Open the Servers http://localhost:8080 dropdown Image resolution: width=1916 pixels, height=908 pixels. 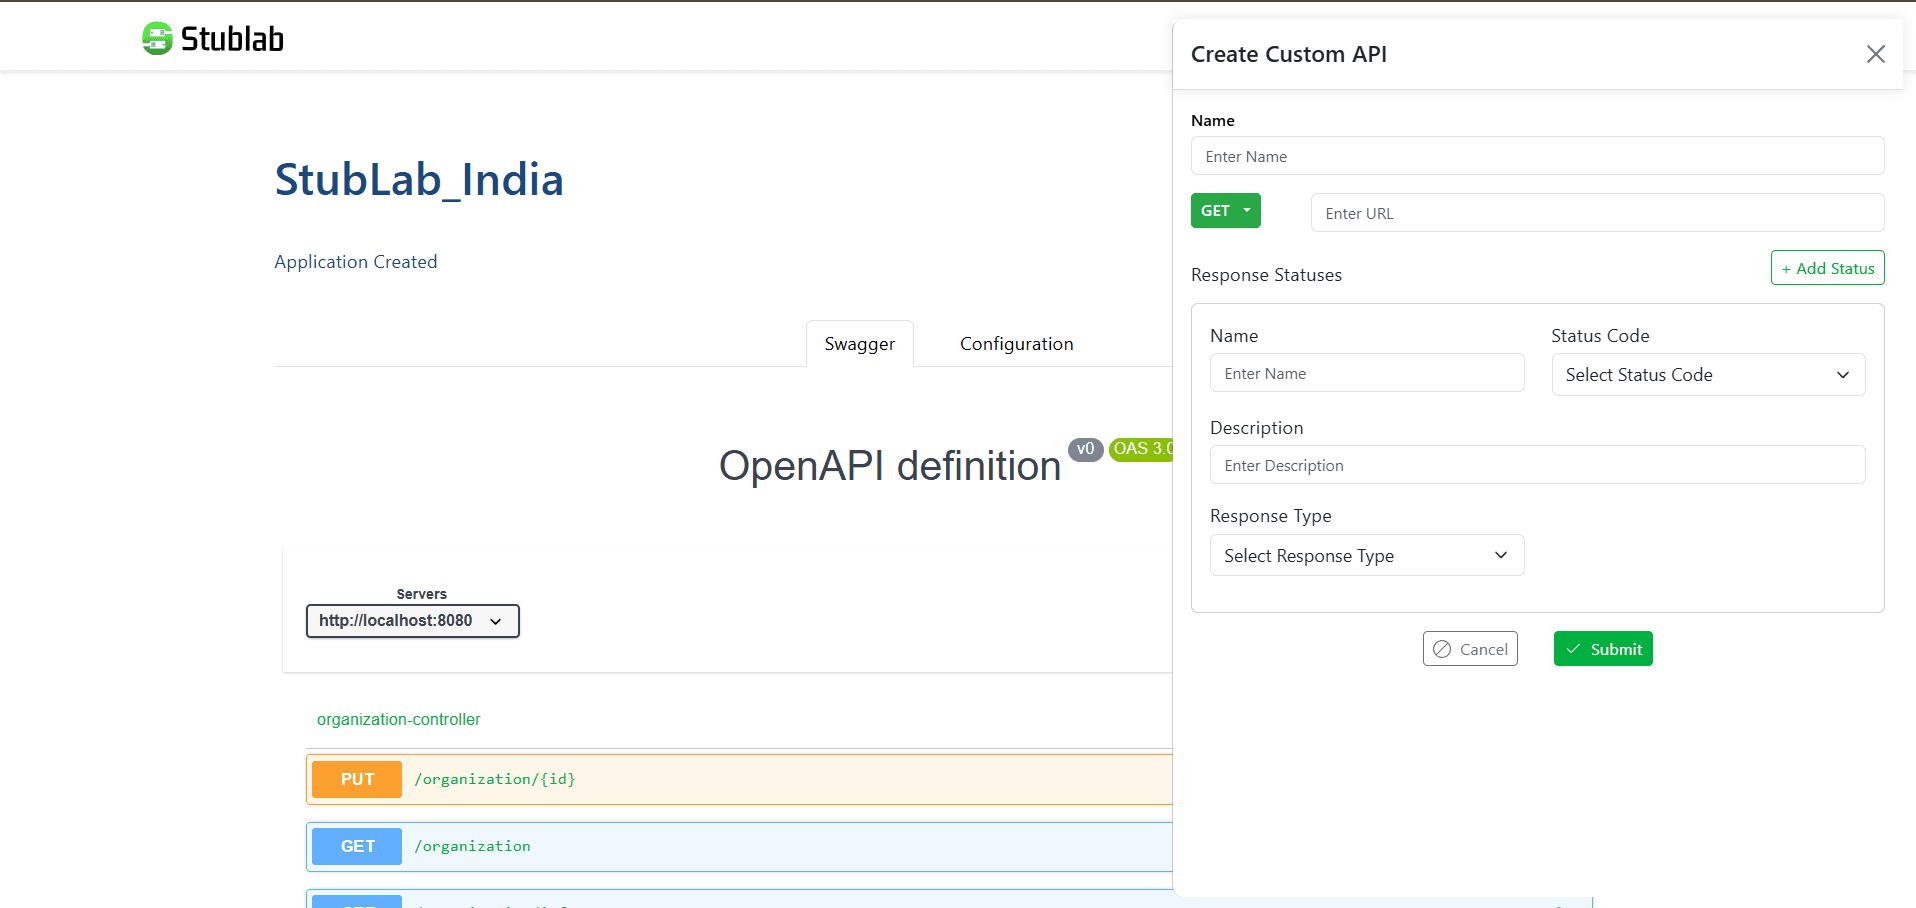(412, 621)
